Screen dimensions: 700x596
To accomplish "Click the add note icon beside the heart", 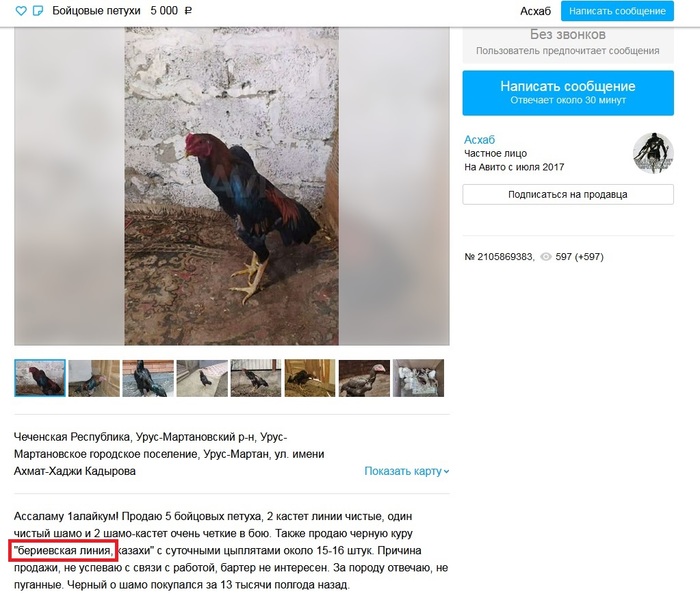I will [x=38, y=11].
